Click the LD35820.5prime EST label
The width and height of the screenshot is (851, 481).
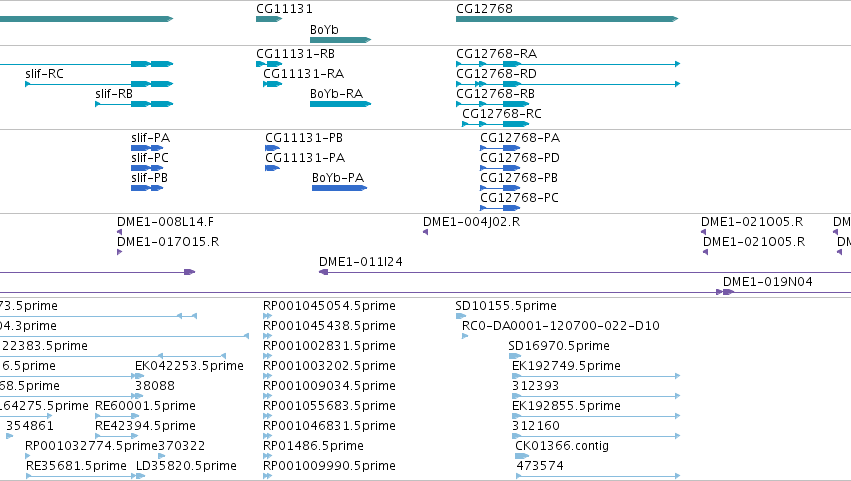(186, 467)
